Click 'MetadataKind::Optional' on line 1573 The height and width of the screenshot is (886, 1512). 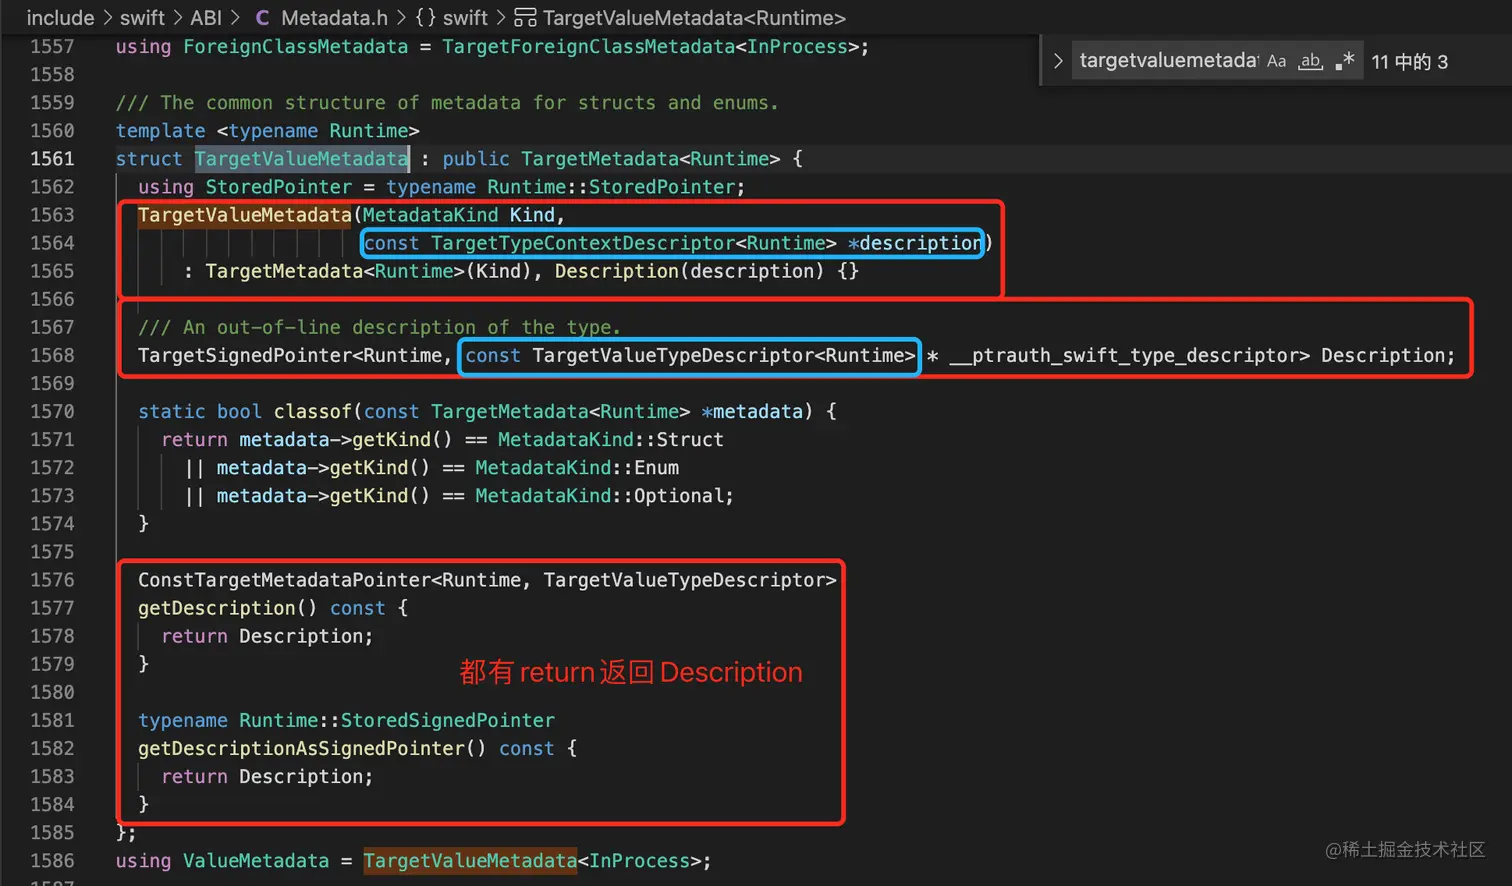pyautogui.click(x=599, y=495)
